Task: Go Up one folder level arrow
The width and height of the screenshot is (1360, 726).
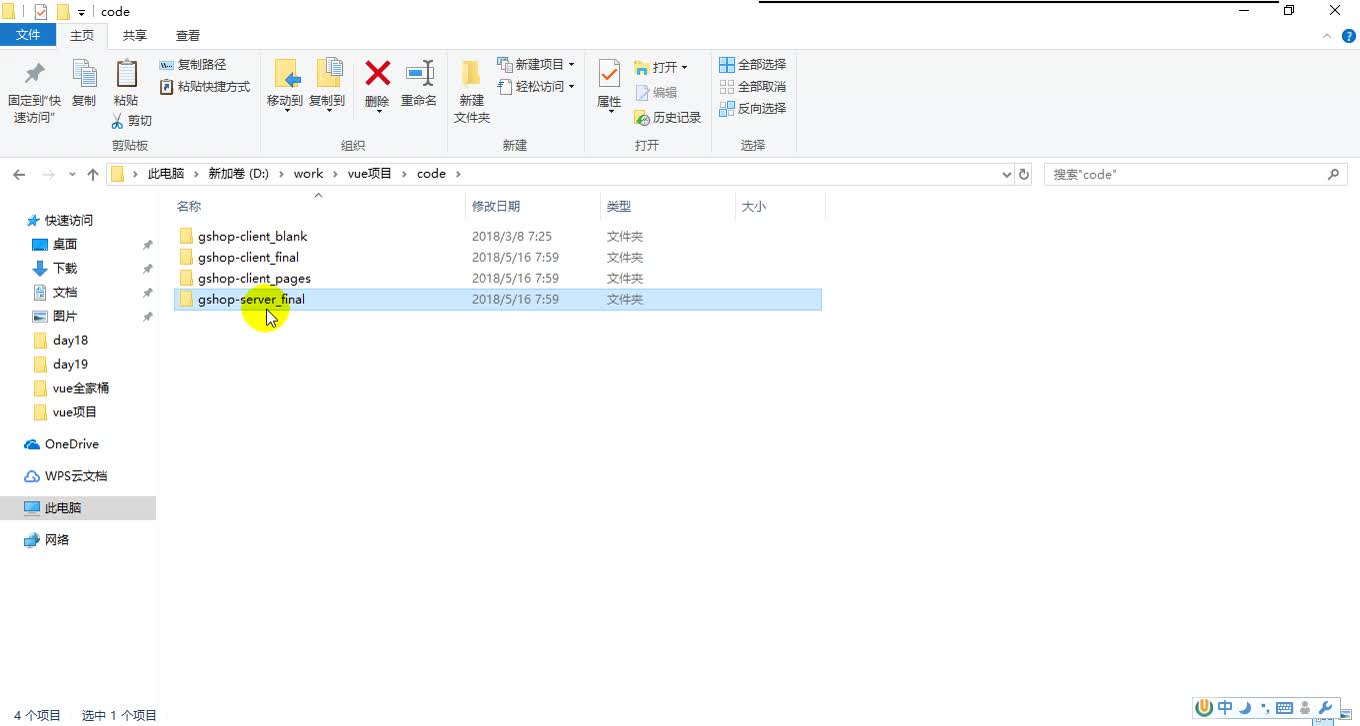Action: (x=93, y=174)
